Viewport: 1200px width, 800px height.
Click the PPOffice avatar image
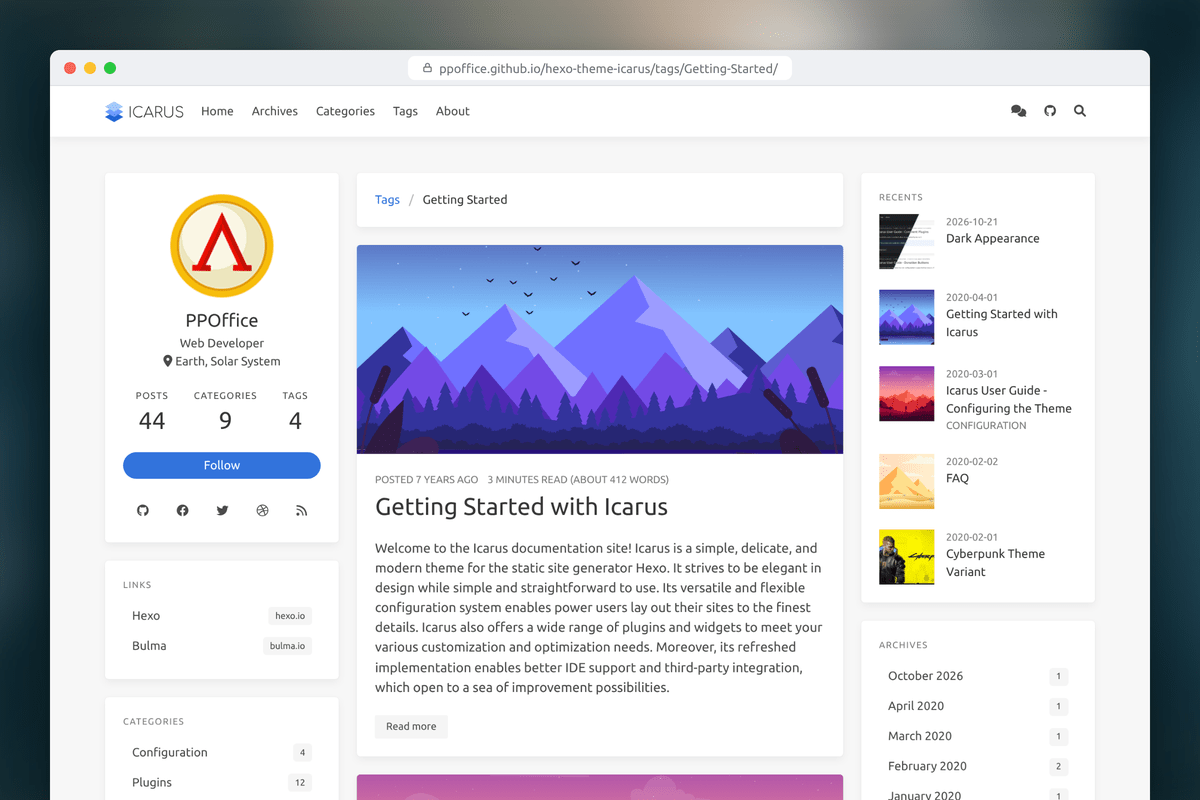click(222, 245)
